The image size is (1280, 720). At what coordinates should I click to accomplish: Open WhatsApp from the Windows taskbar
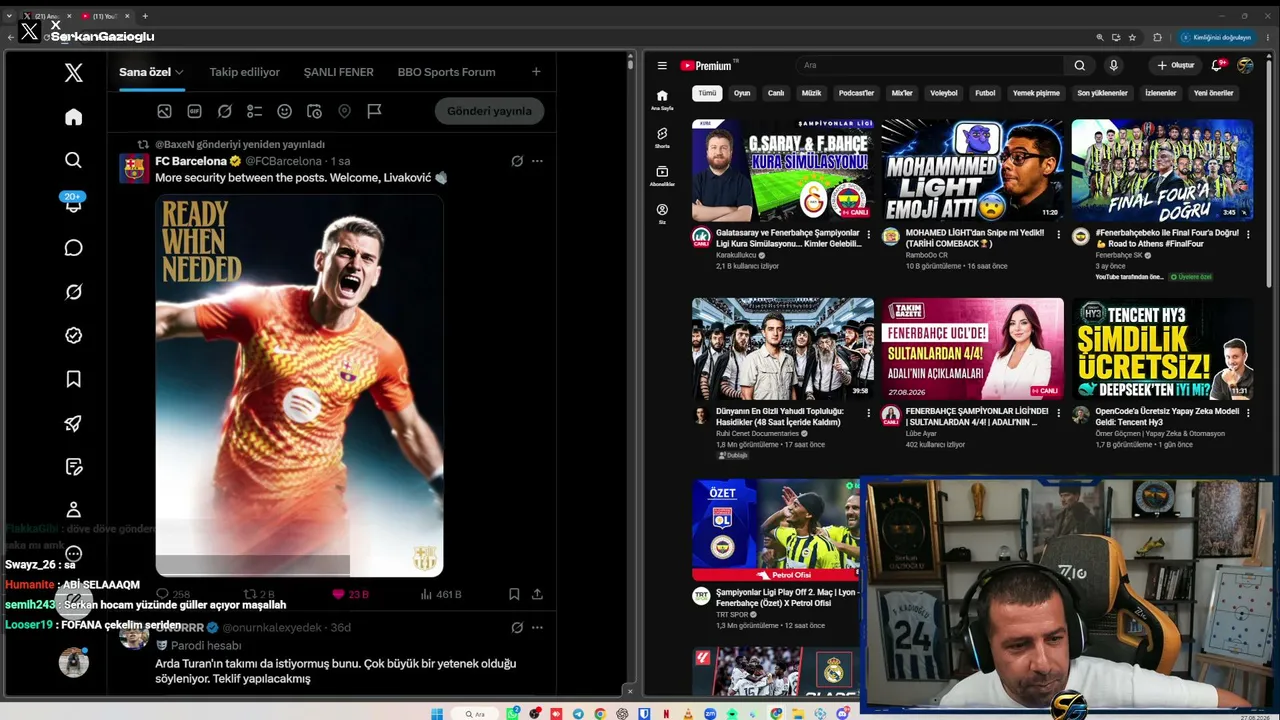pos(513,714)
